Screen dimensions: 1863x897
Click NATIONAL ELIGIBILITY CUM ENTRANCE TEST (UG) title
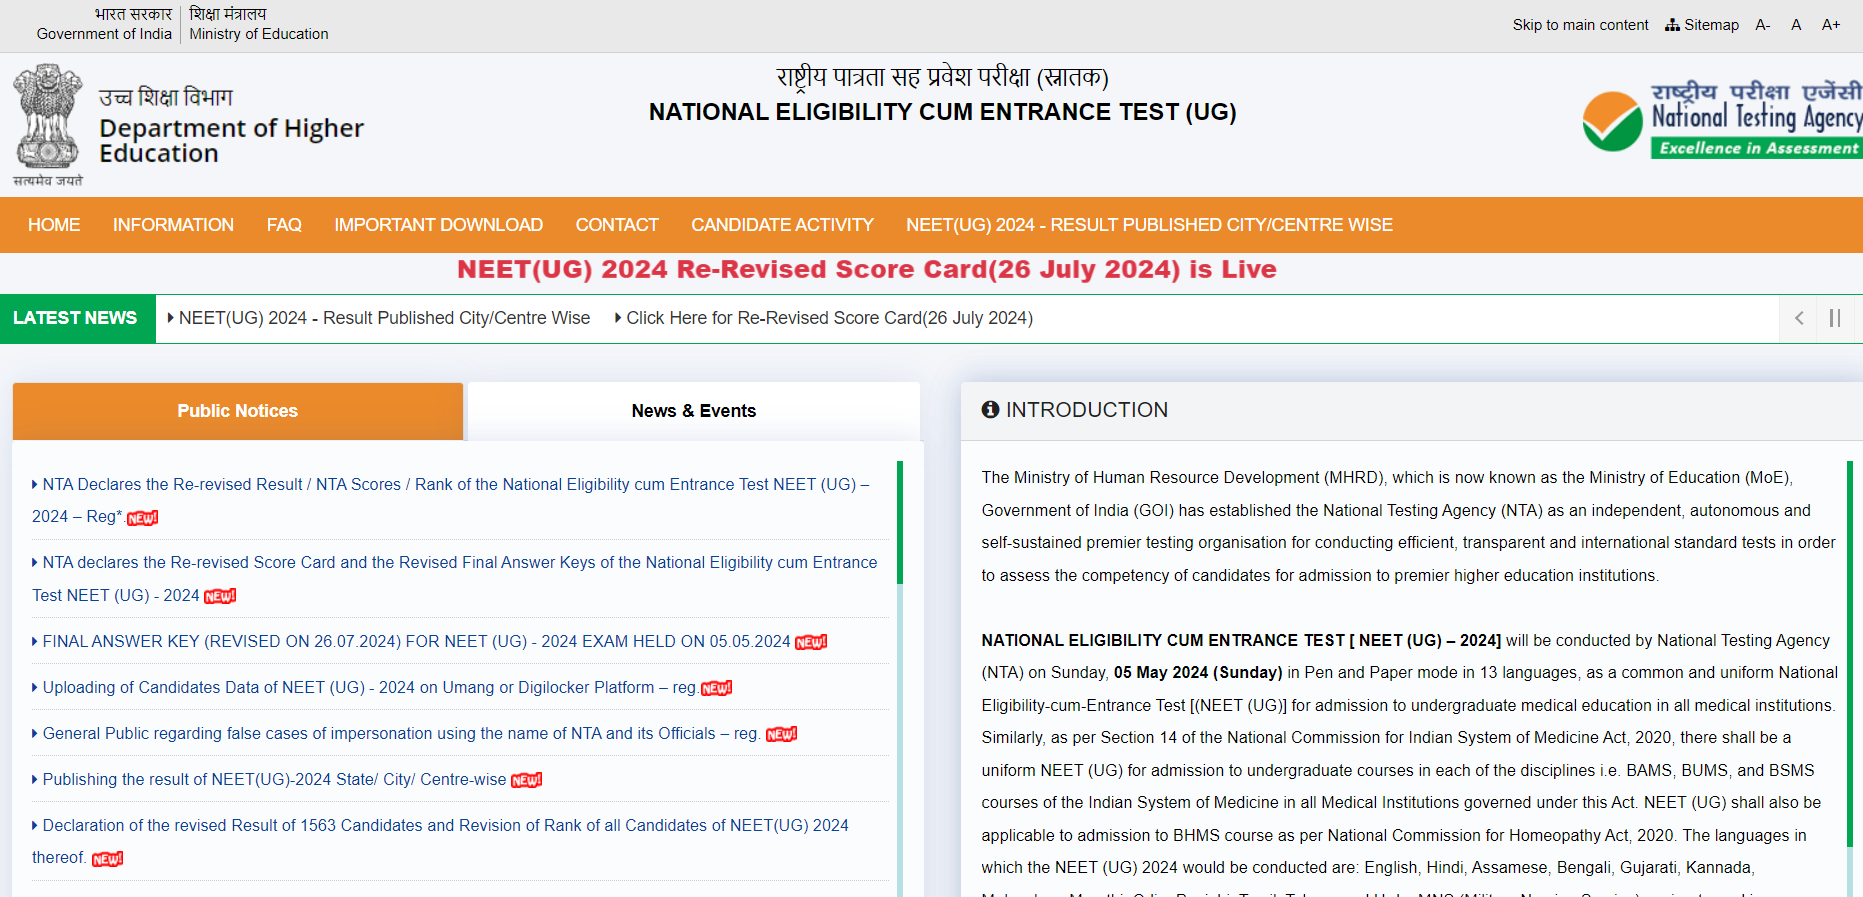tap(942, 112)
